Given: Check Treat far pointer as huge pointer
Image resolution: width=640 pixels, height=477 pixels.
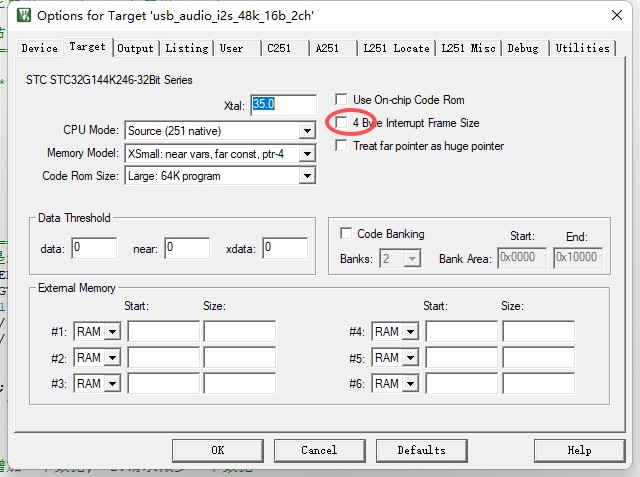Looking at the screenshot, I should click(x=341, y=146).
